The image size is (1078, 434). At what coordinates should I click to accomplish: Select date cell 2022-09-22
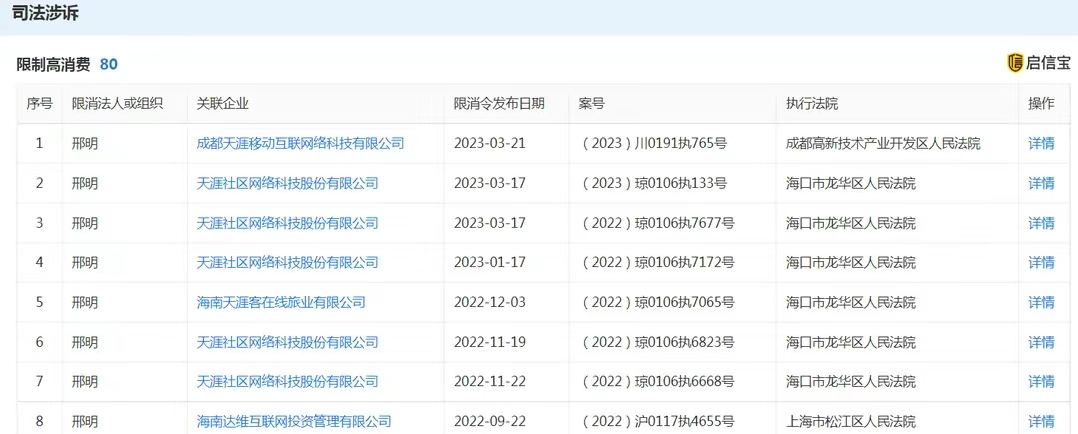pos(489,422)
